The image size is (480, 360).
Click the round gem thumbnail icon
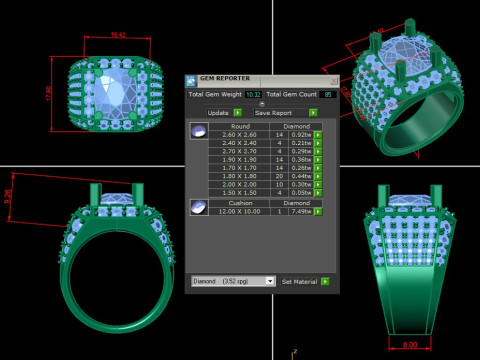pyautogui.click(x=199, y=131)
